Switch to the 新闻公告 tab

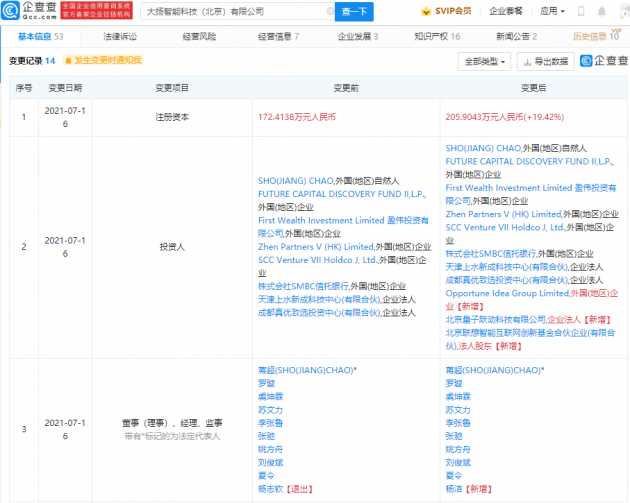pyautogui.click(x=516, y=37)
